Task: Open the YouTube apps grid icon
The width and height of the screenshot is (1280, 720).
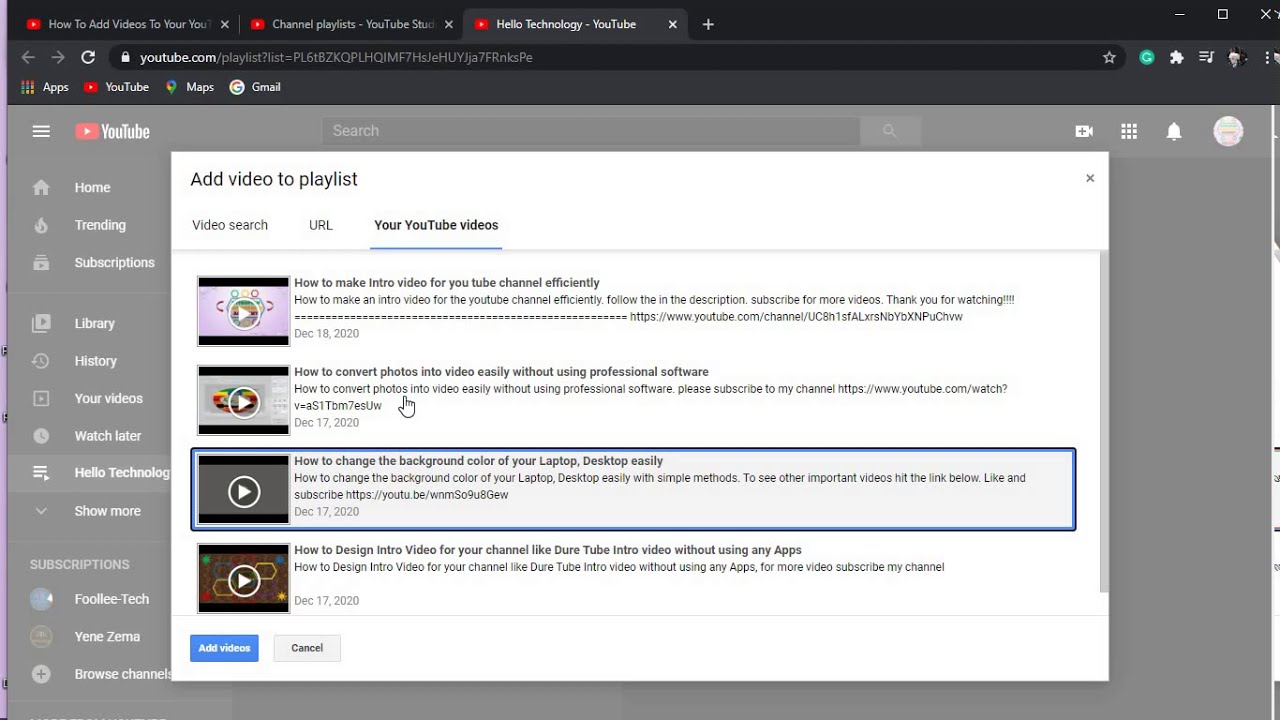Action: (x=1129, y=131)
